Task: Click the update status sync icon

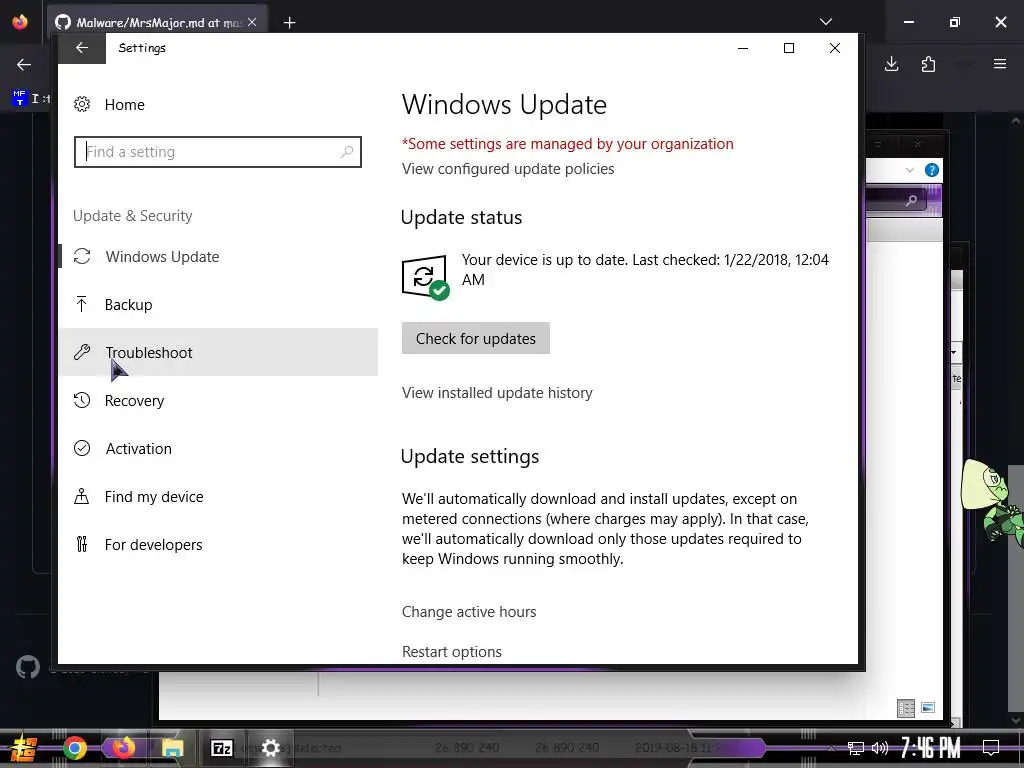Action: 426,278
